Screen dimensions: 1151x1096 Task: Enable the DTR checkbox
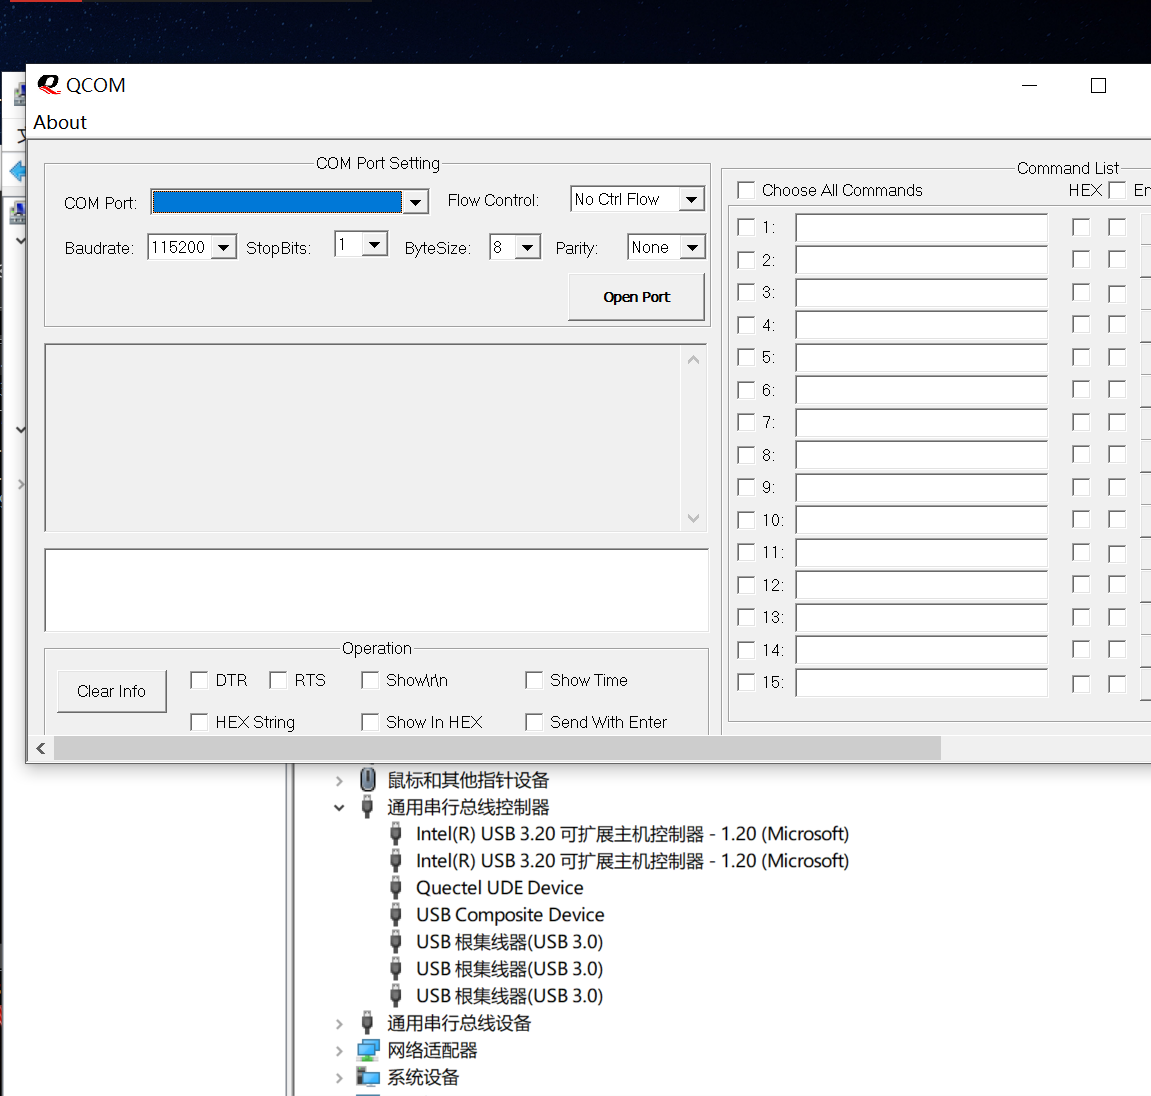pos(199,680)
